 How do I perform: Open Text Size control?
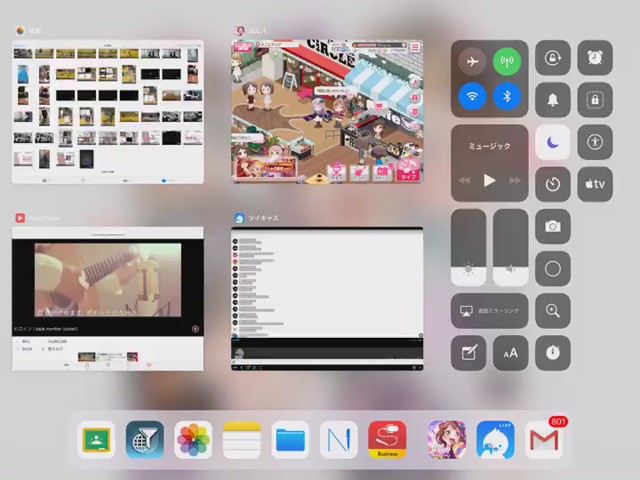pyautogui.click(x=511, y=353)
